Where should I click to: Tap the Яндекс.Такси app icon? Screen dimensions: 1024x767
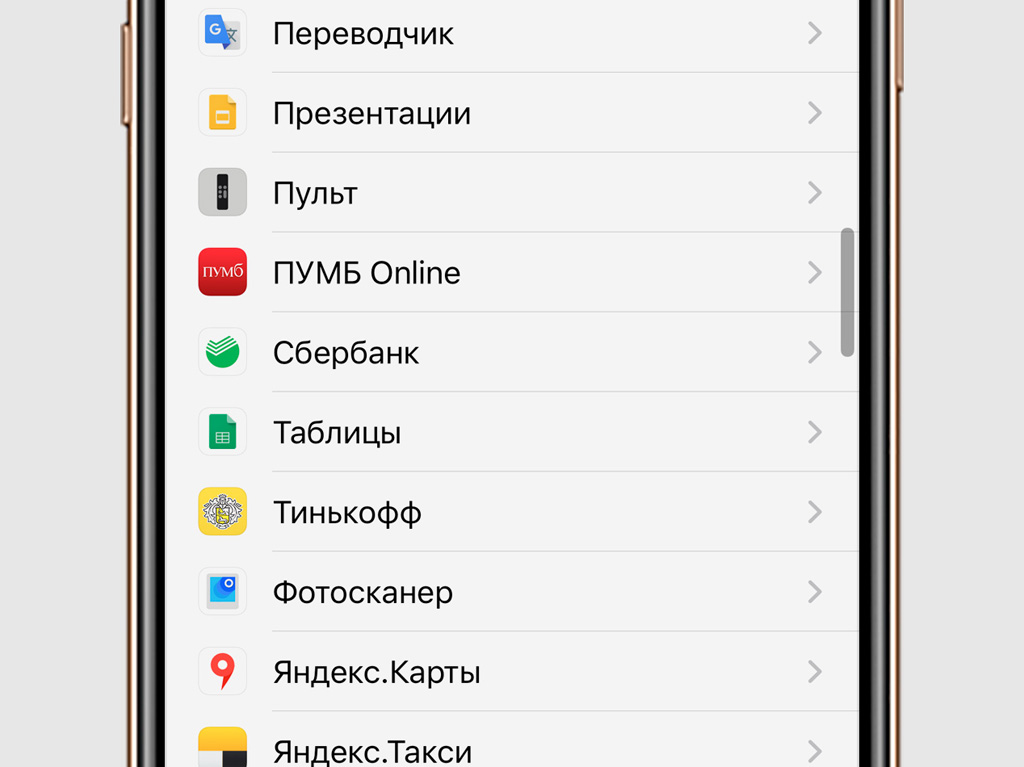point(223,747)
